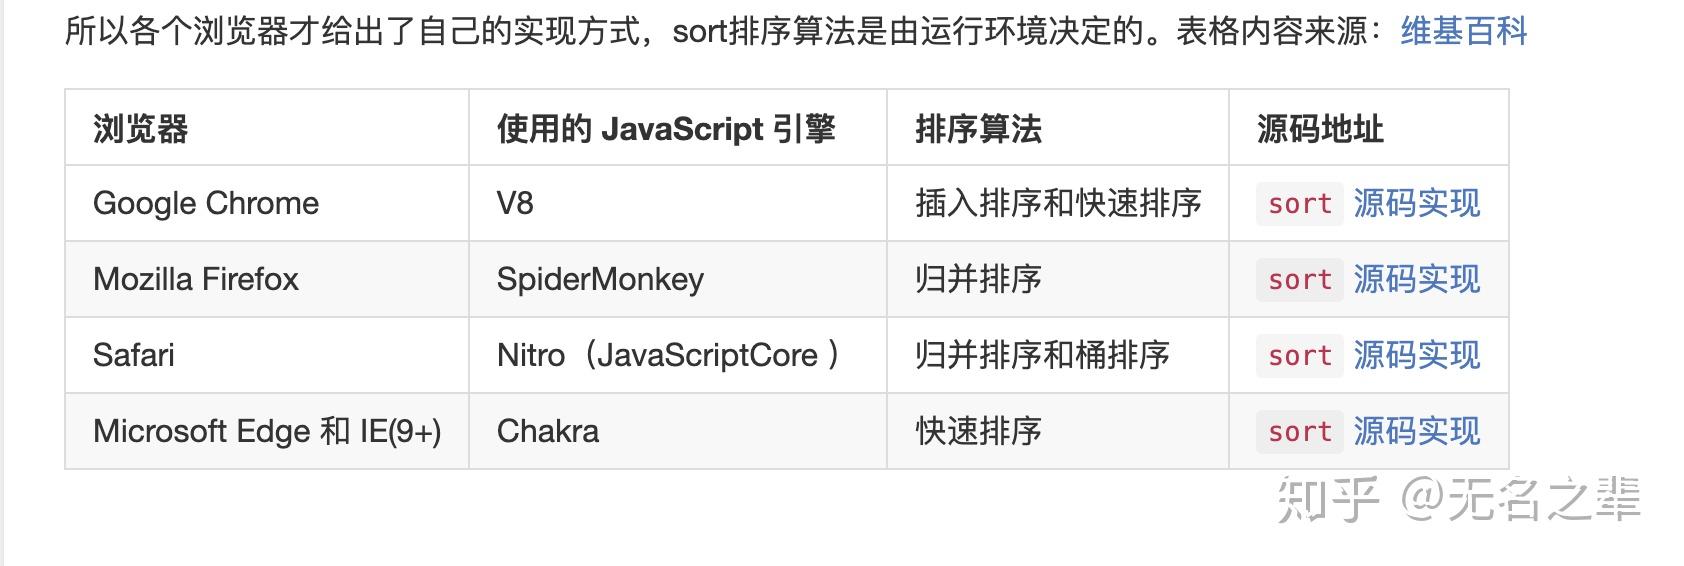The width and height of the screenshot is (1684, 566).
Task: Click the 源码地址 column header
Action: pos(1320,129)
